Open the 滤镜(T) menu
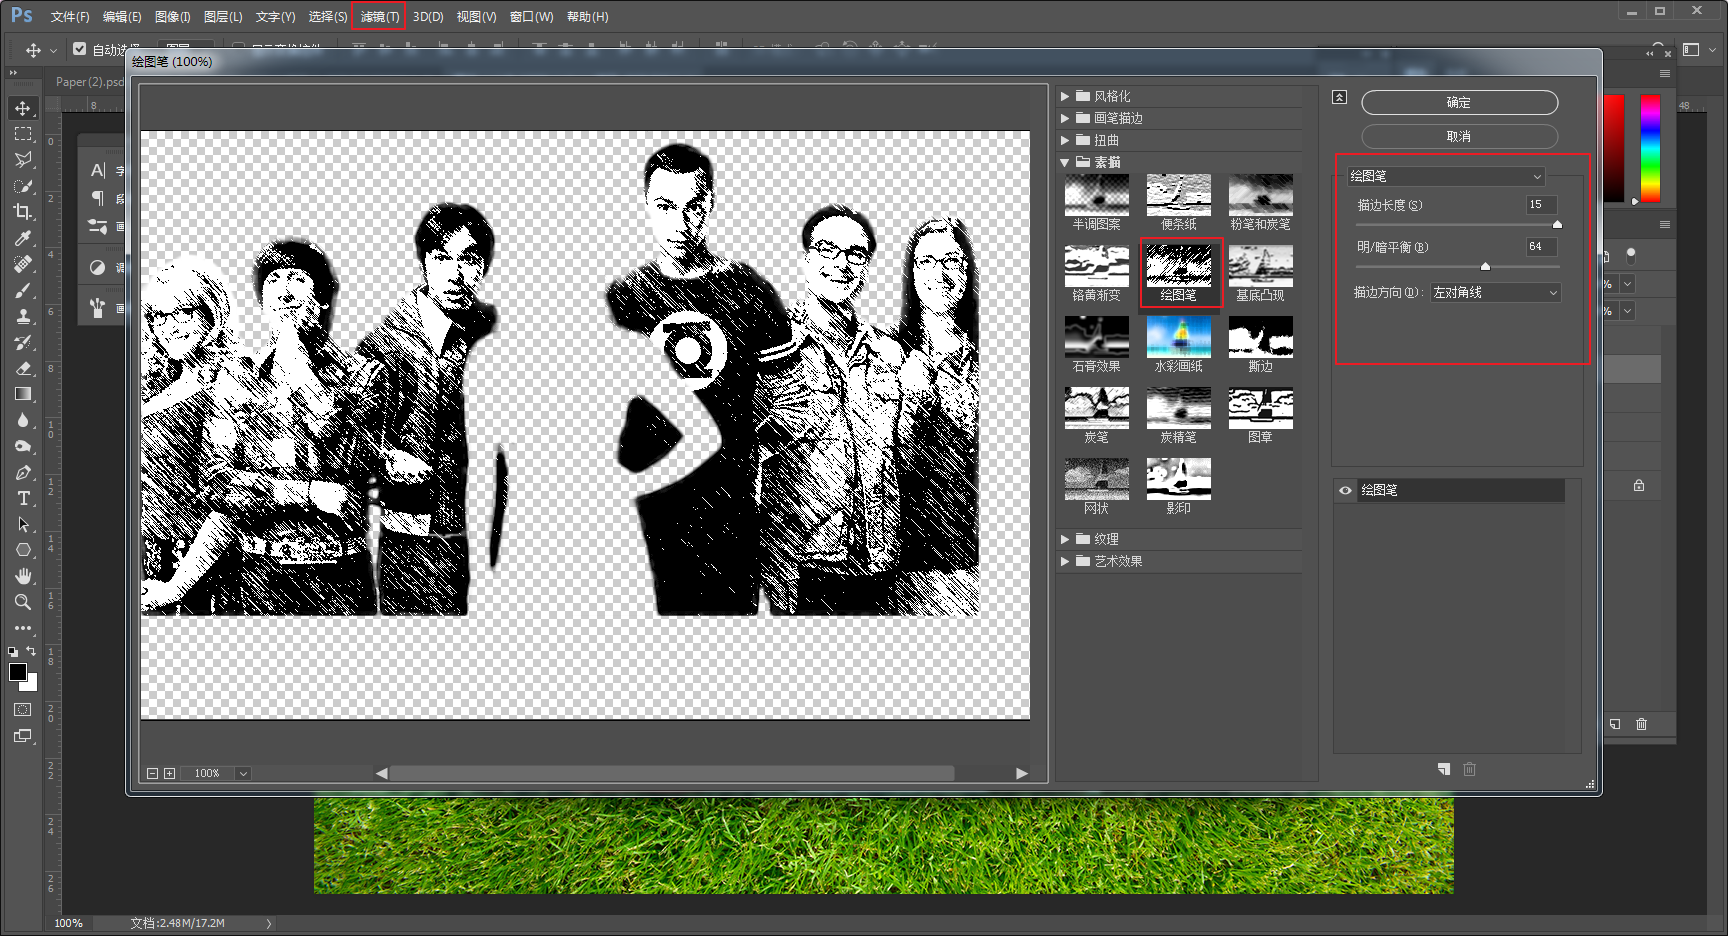 point(379,17)
